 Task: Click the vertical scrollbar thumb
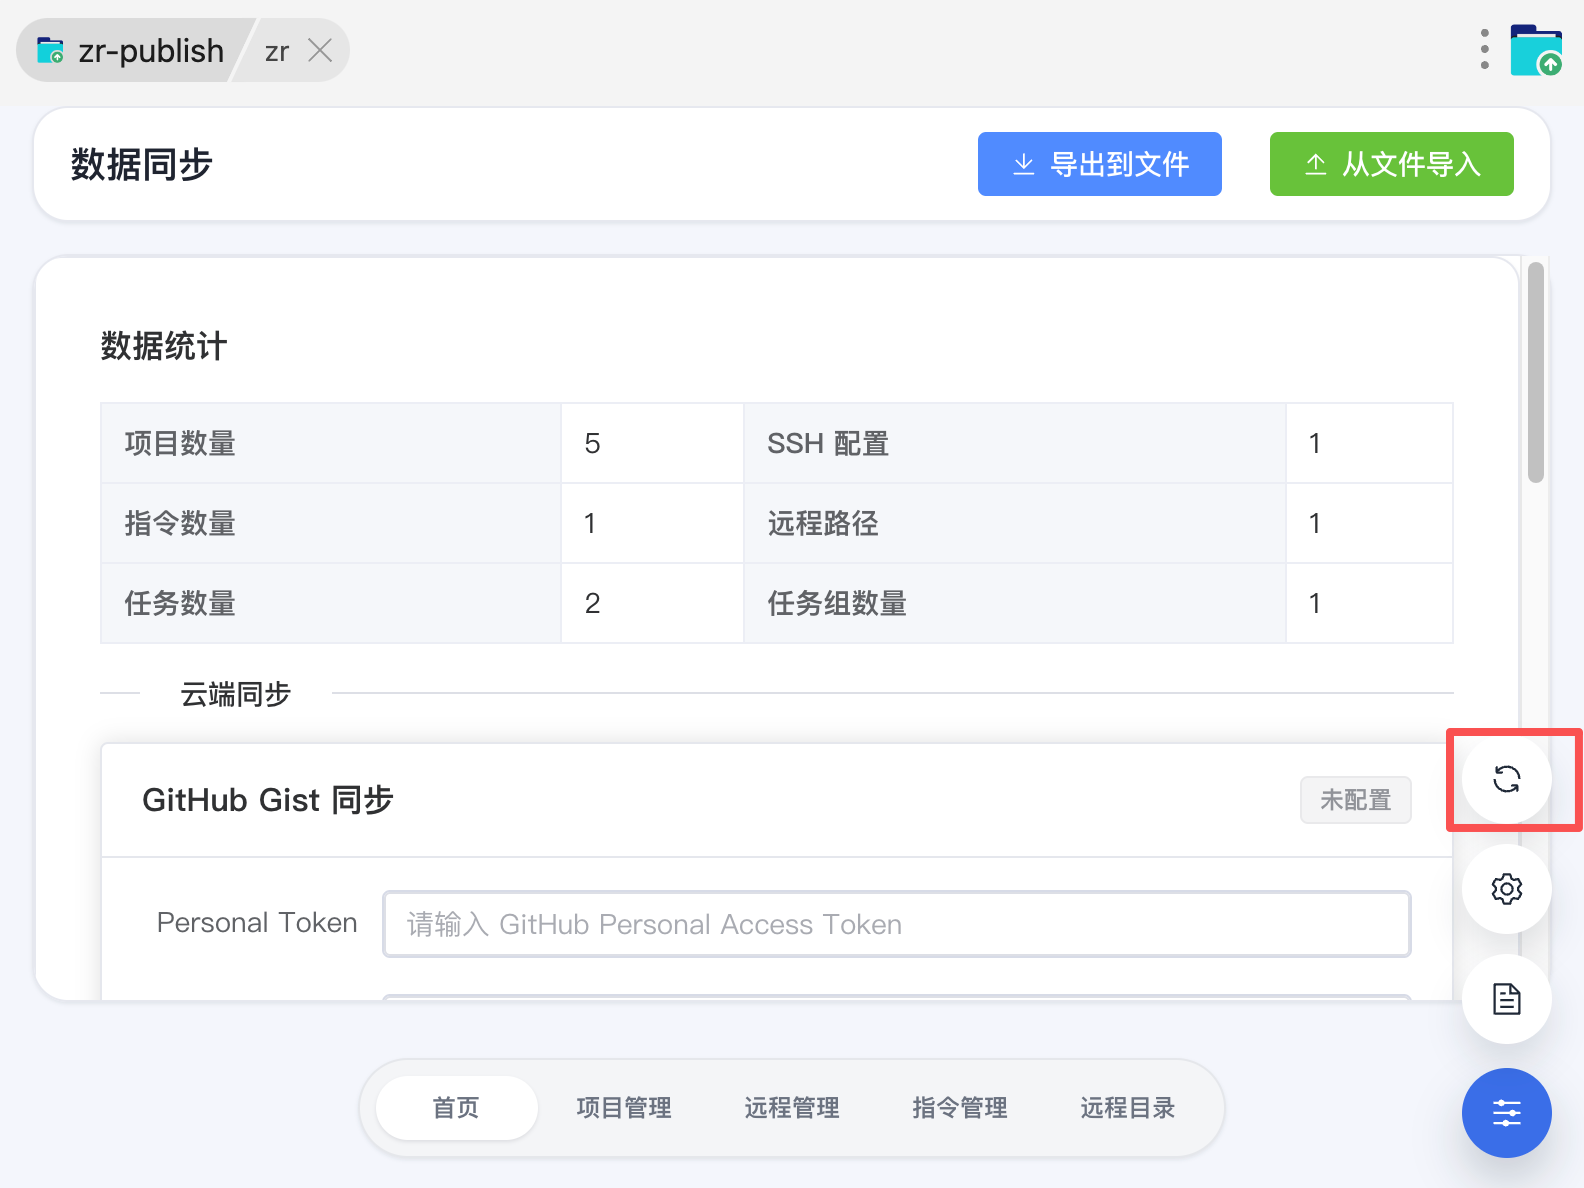1536,372
